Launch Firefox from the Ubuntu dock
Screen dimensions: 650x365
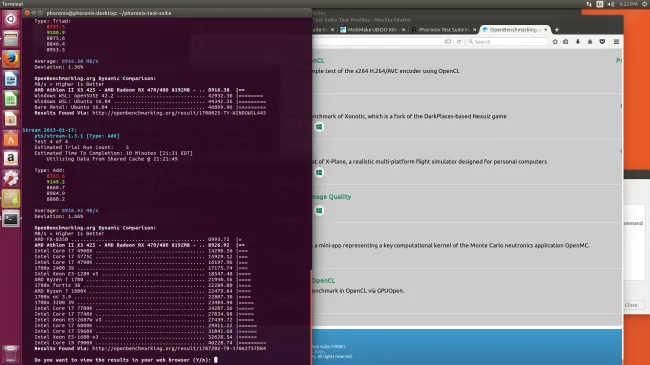[11, 59]
